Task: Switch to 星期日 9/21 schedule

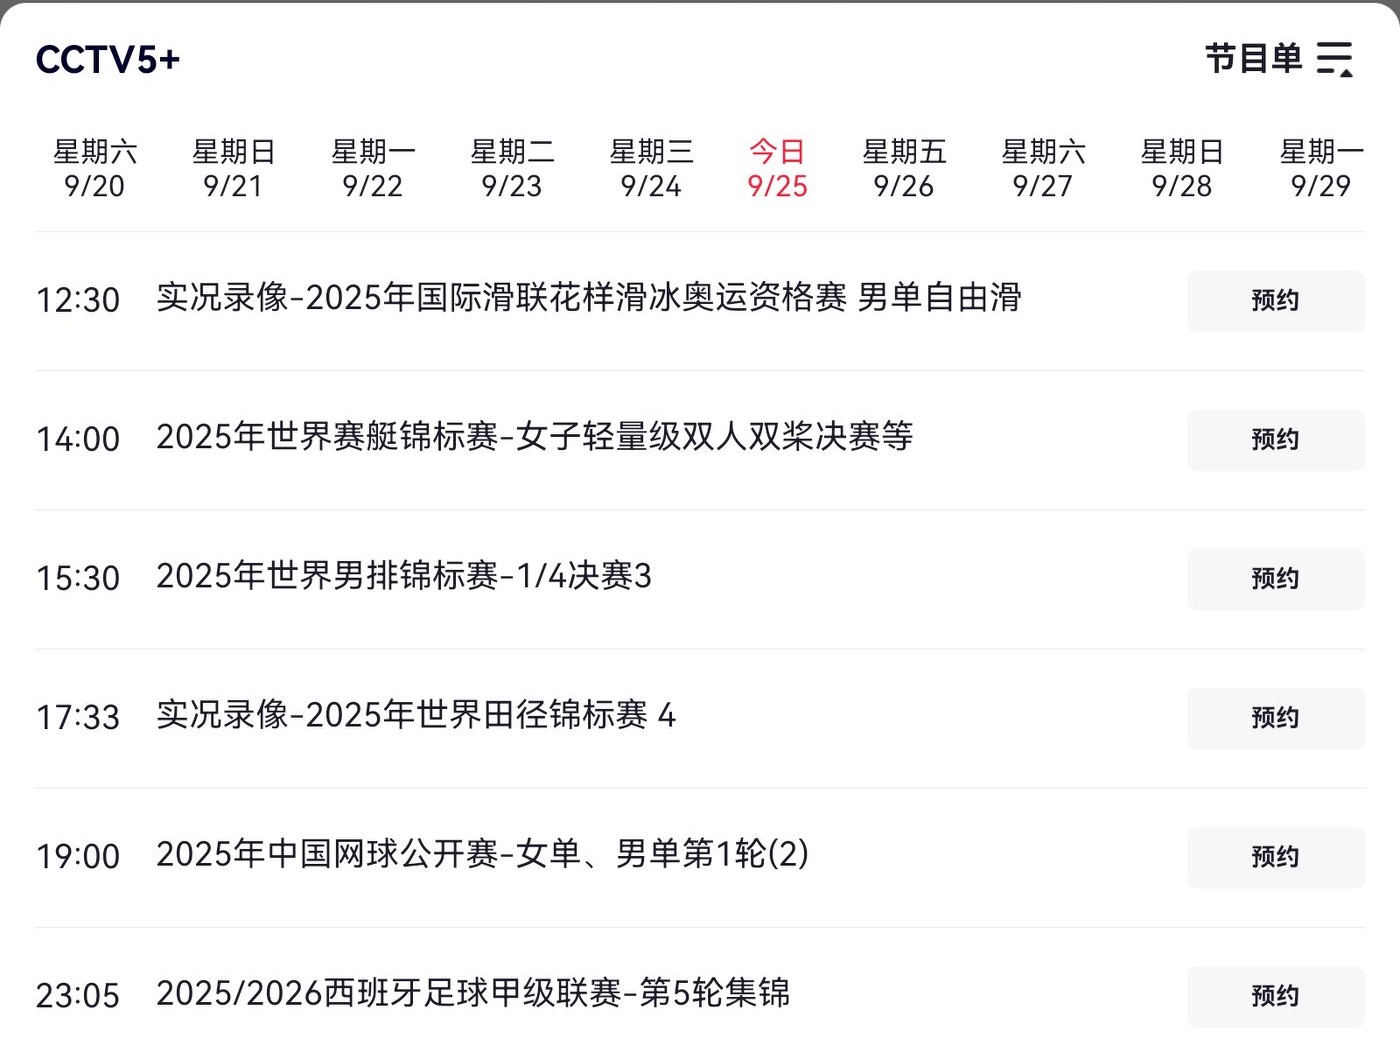Action: pyautogui.click(x=233, y=169)
